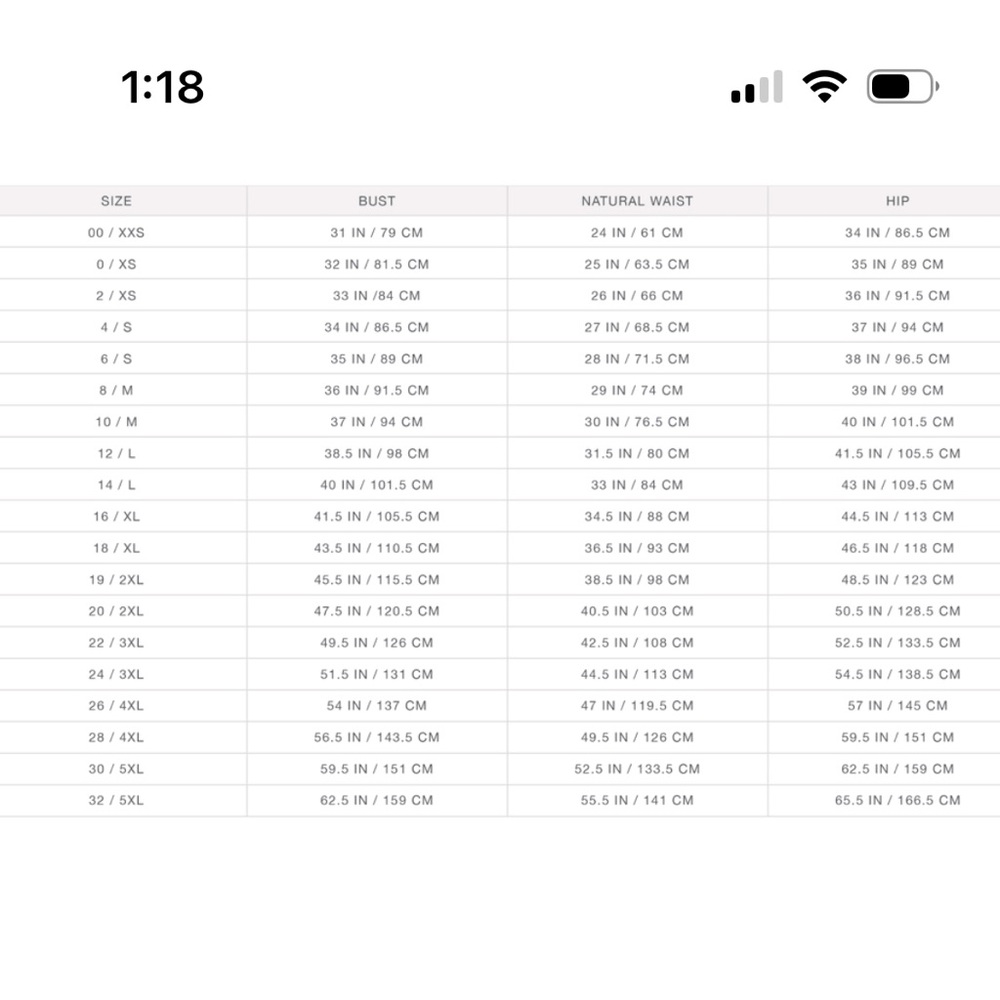Click bust value 40 IN / 101.5 CM
Viewport: 1000px width, 1000px height.
point(377,485)
